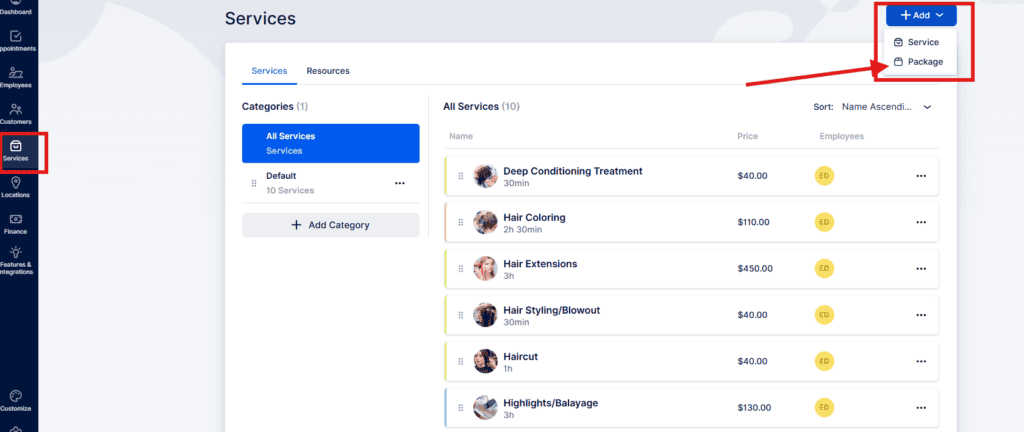Click employee badge for Deep Conditioning Treatment
Screen dimensions: 1024x432
(824, 176)
